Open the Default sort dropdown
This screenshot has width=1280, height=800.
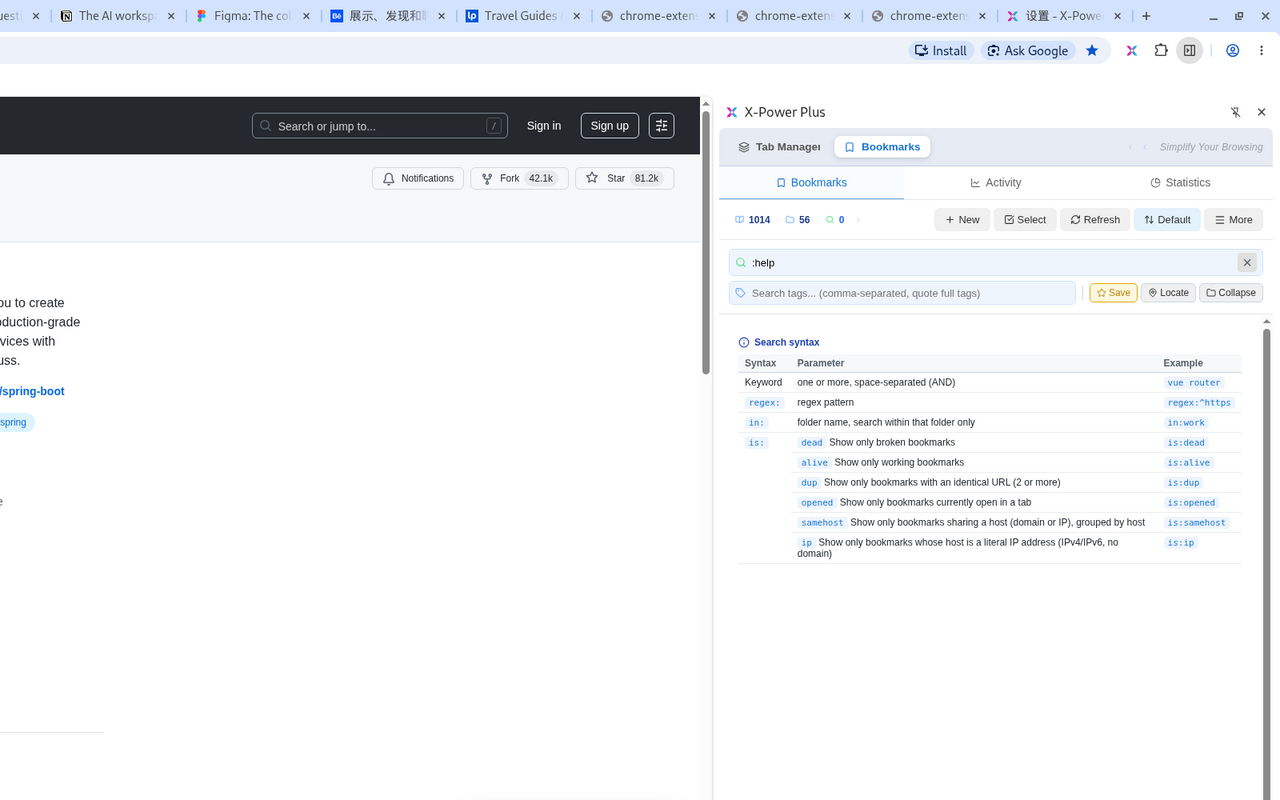[1167, 220]
